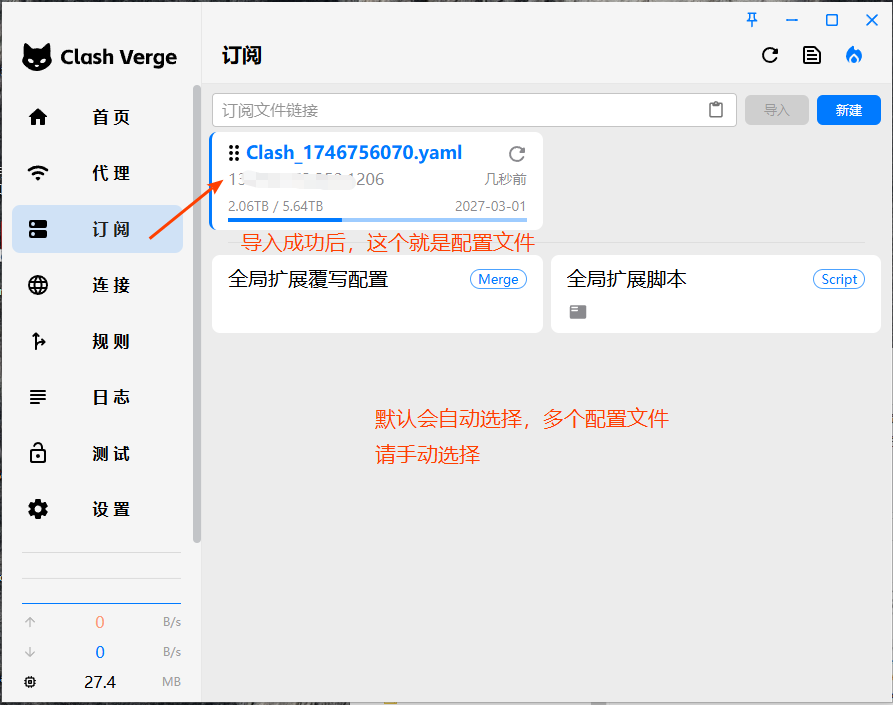Click the rules branch icon
This screenshot has height=705, width=893.
point(38,341)
